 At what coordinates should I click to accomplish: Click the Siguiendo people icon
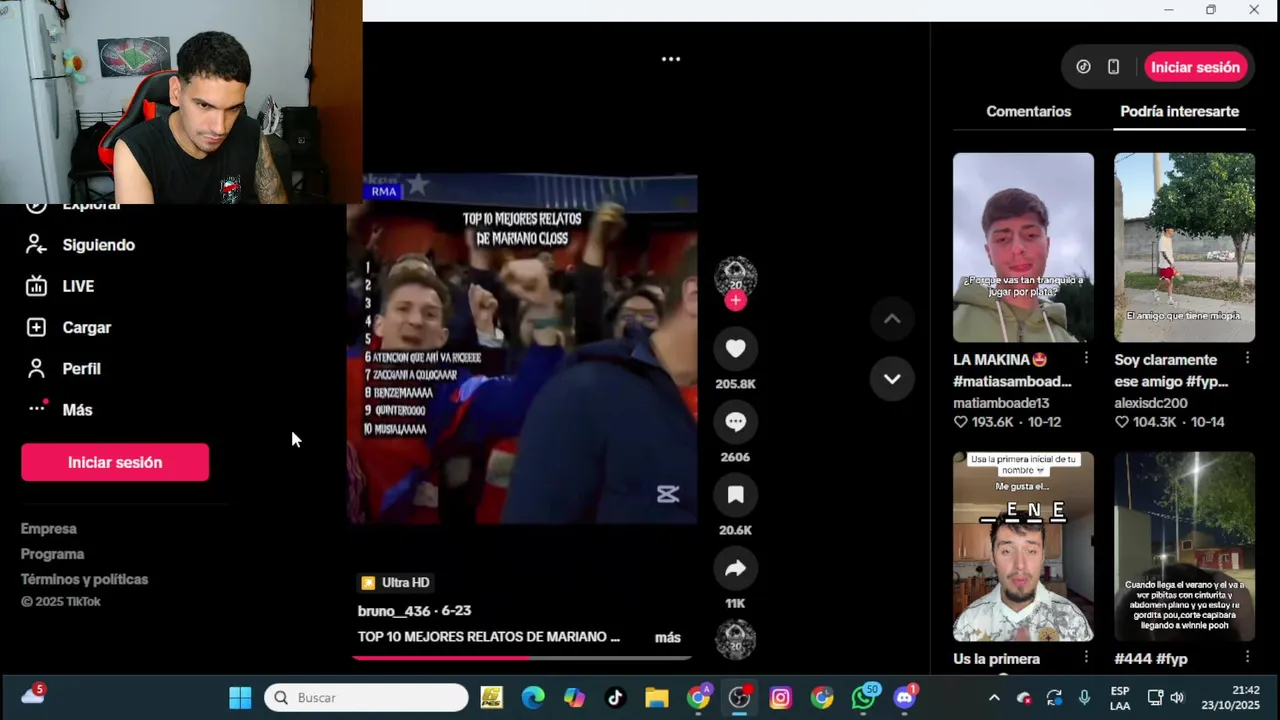coord(36,245)
